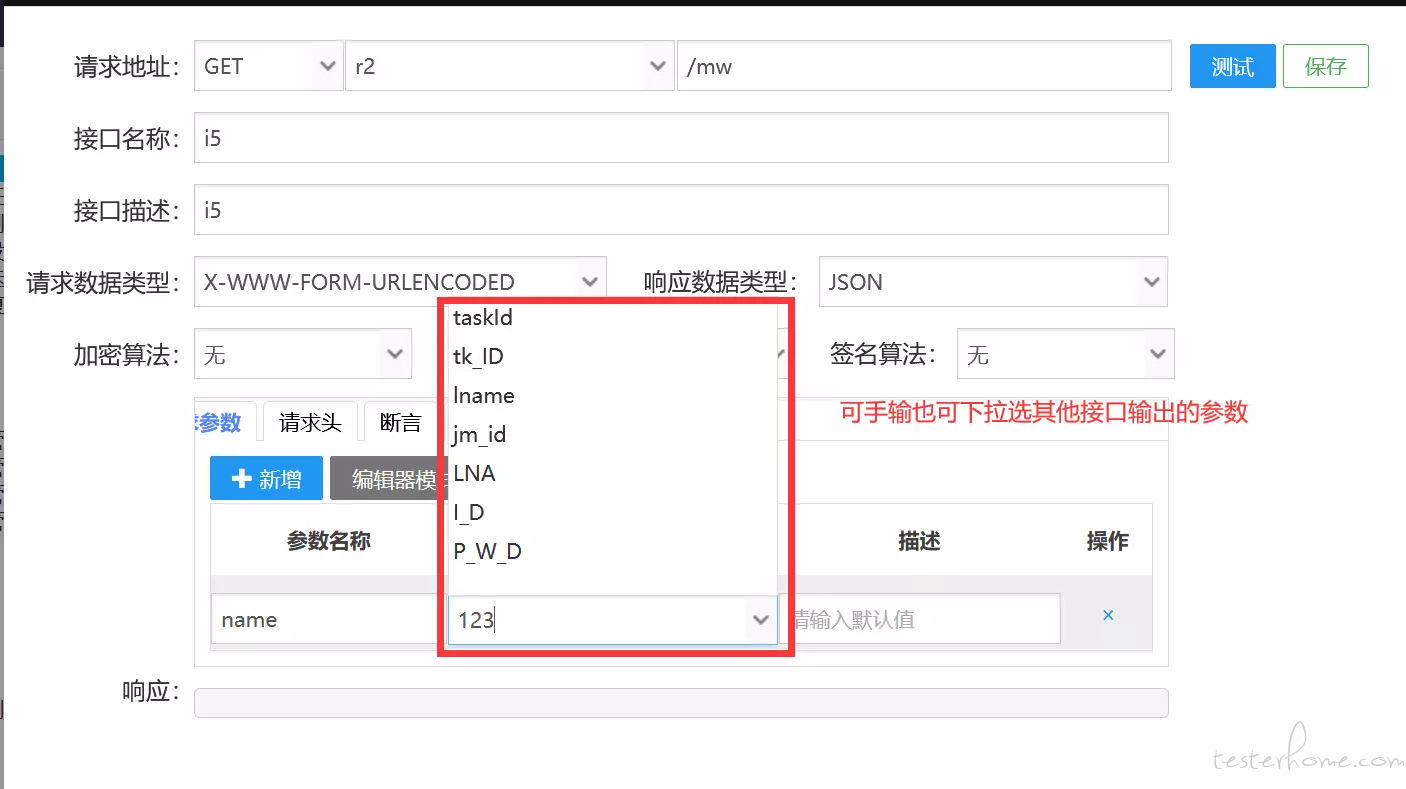Click the green 保存 button
This screenshot has width=1406, height=789.
pyautogui.click(x=1325, y=67)
